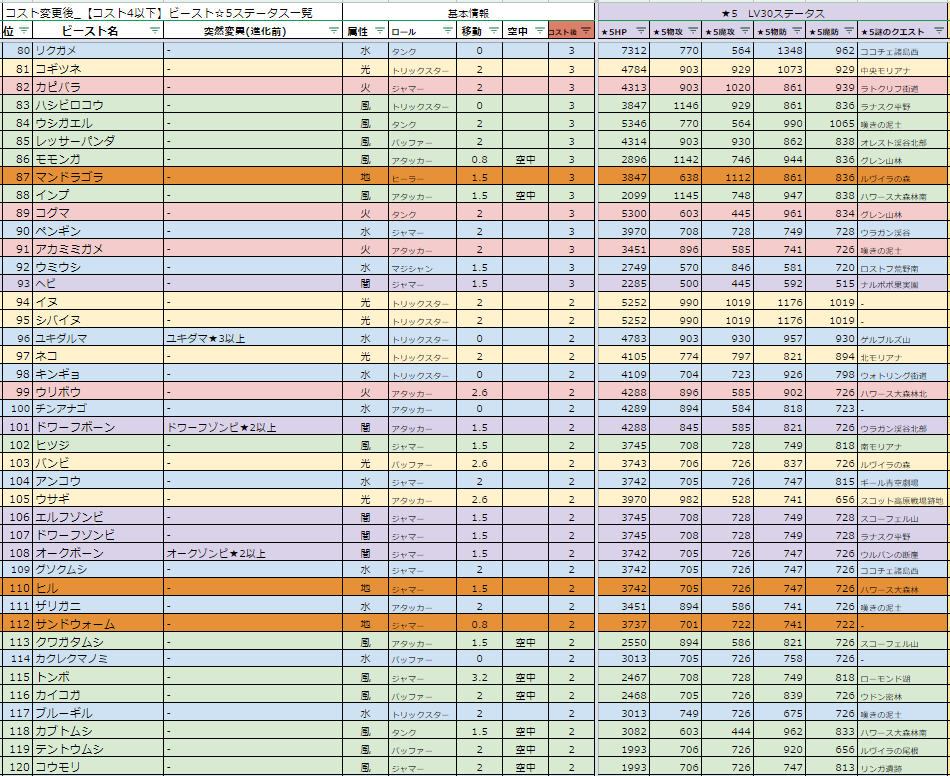Select the 基本情報 group header cell

click(x=468, y=13)
